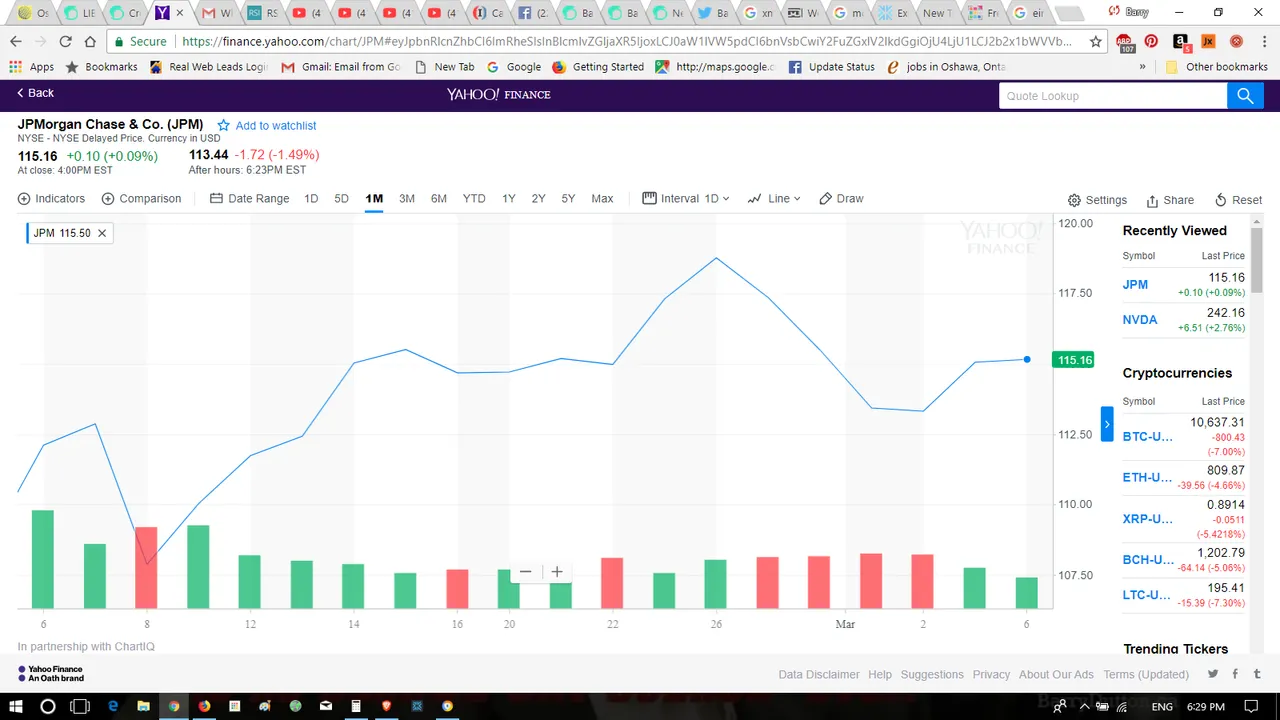Open the Date Range picker
The image size is (1280, 720).
[250, 199]
